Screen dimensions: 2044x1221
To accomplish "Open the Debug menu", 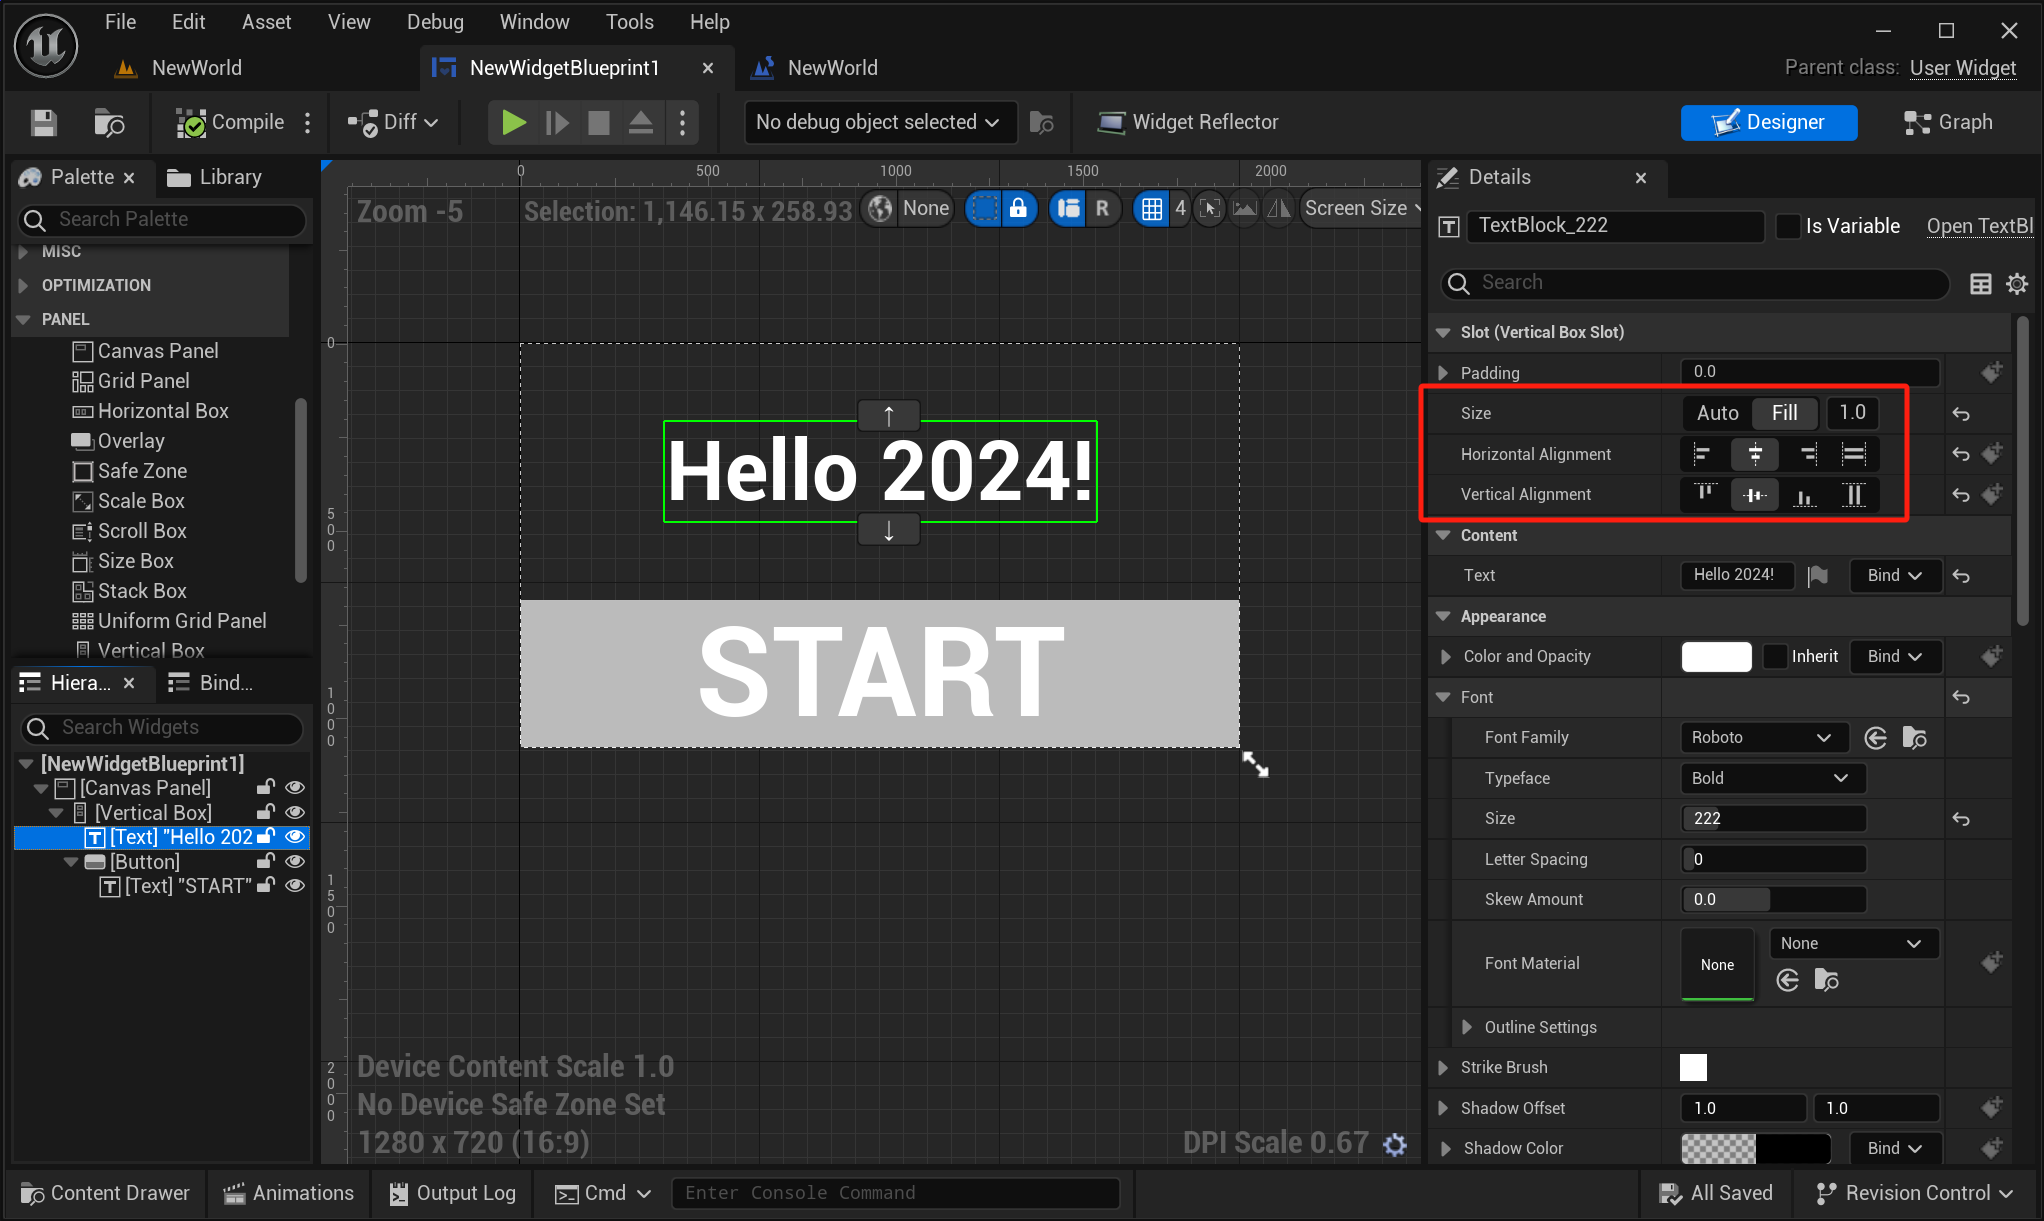I will [x=435, y=21].
